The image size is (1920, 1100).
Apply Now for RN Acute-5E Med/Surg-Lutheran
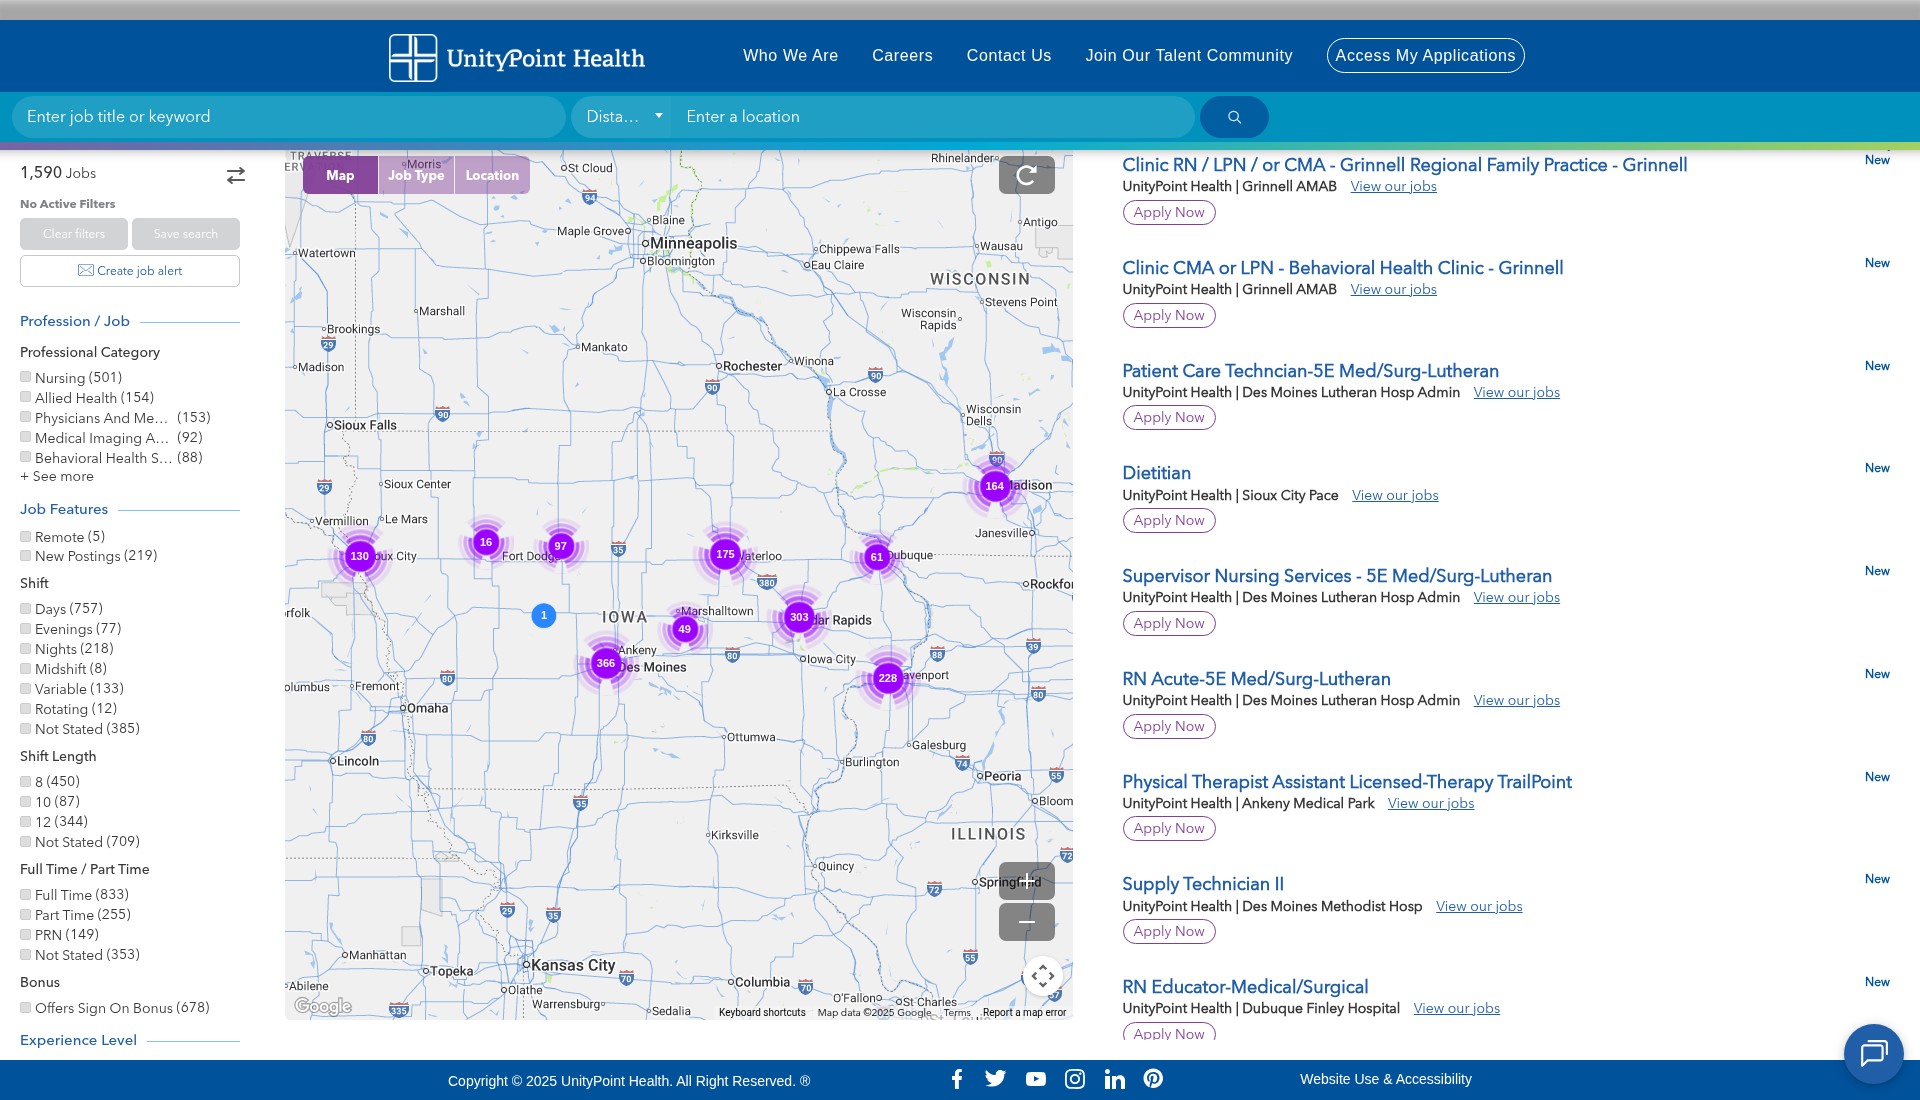pyautogui.click(x=1169, y=726)
